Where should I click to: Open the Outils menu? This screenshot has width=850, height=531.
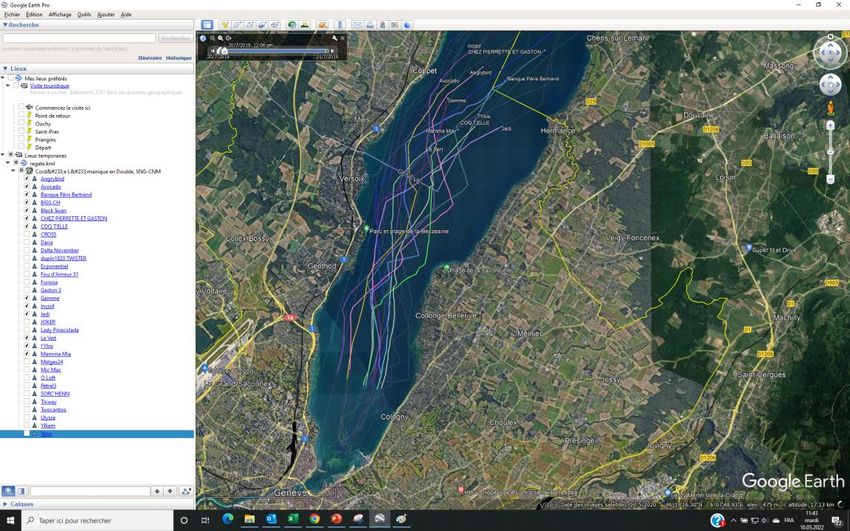[x=84, y=15]
